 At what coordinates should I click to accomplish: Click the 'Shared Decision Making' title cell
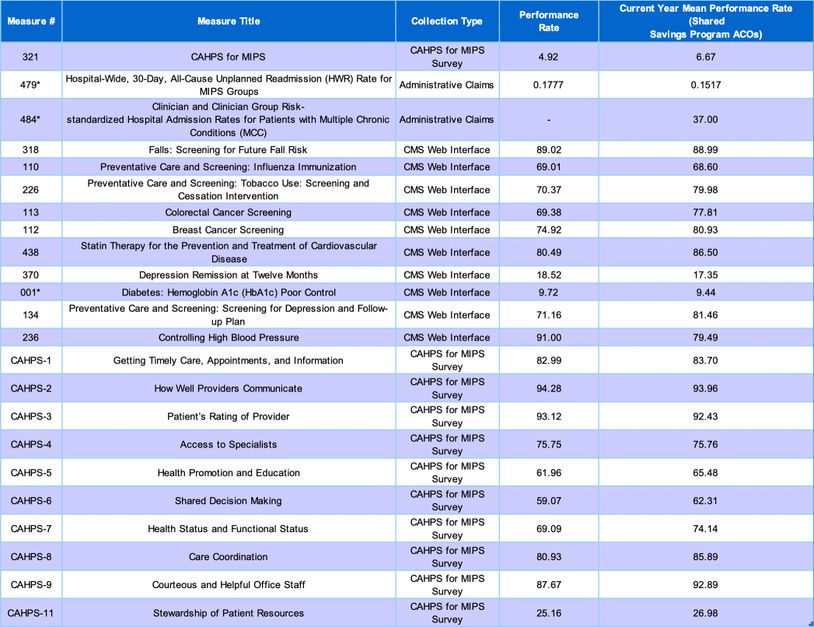click(x=228, y=500)
